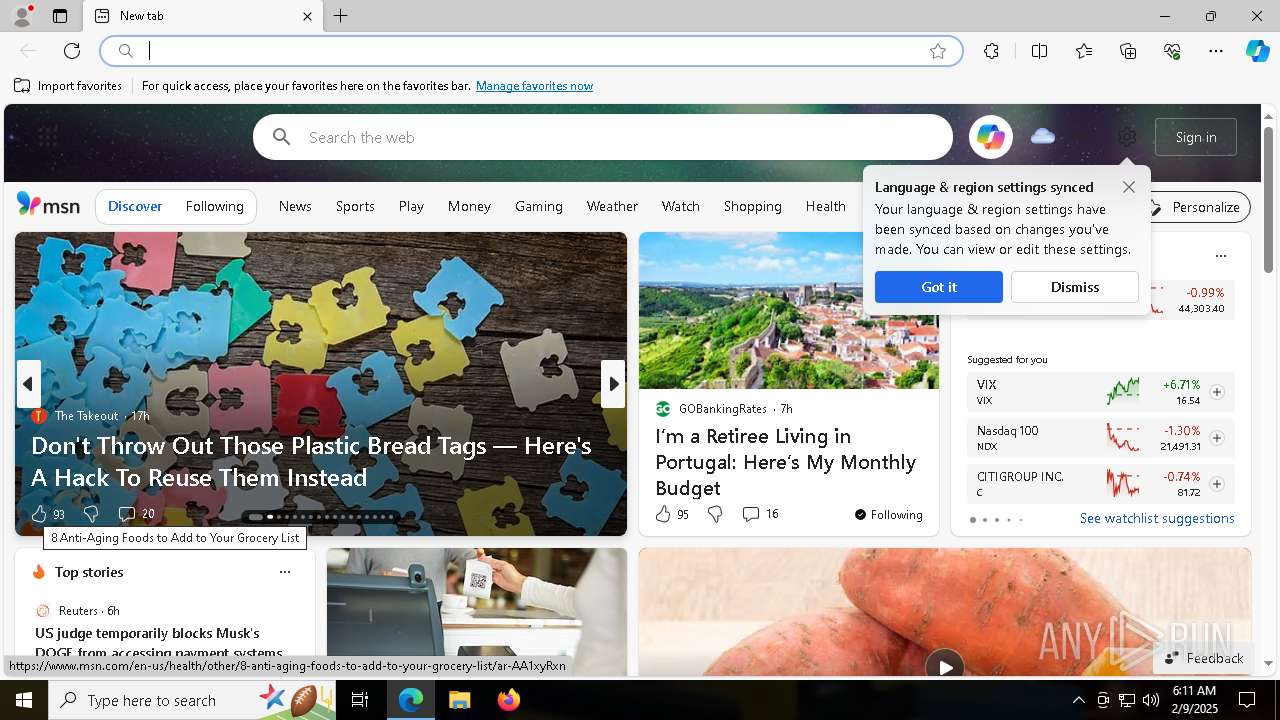Open the Money menu item
This screenshot has width=1280, height=720.
coord(469,206)
